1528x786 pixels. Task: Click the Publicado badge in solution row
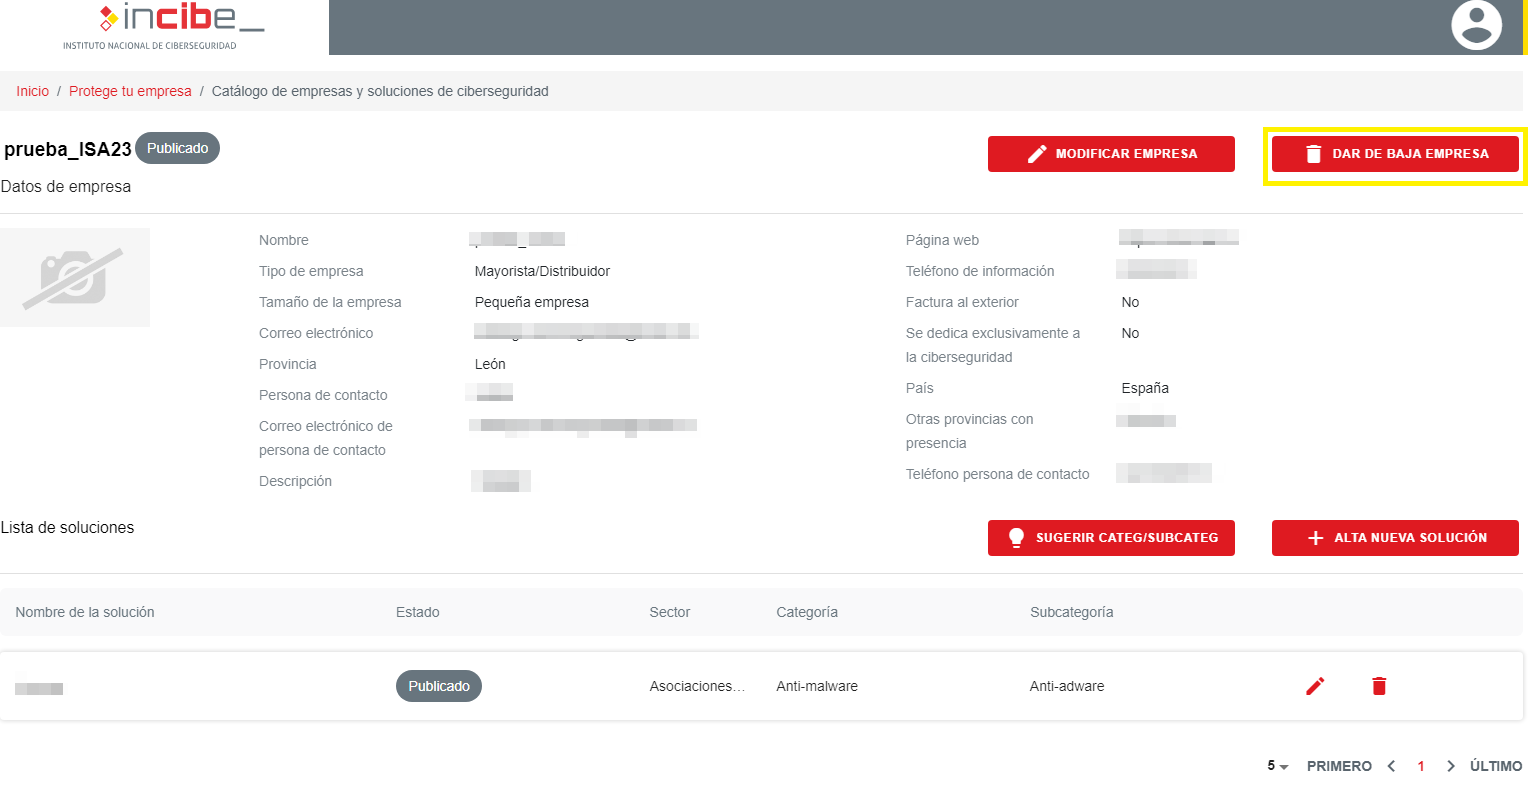coord(439,686)
